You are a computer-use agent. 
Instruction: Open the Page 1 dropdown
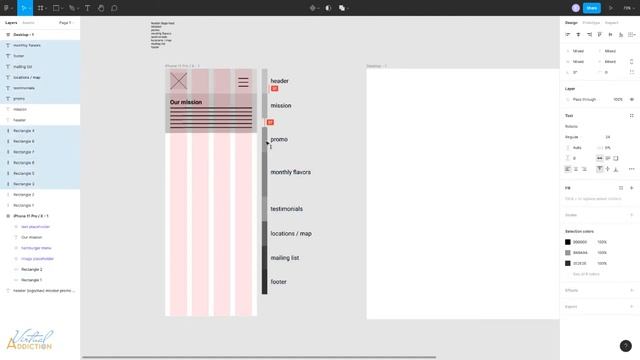pyautogui.click(x=66, y=23)
